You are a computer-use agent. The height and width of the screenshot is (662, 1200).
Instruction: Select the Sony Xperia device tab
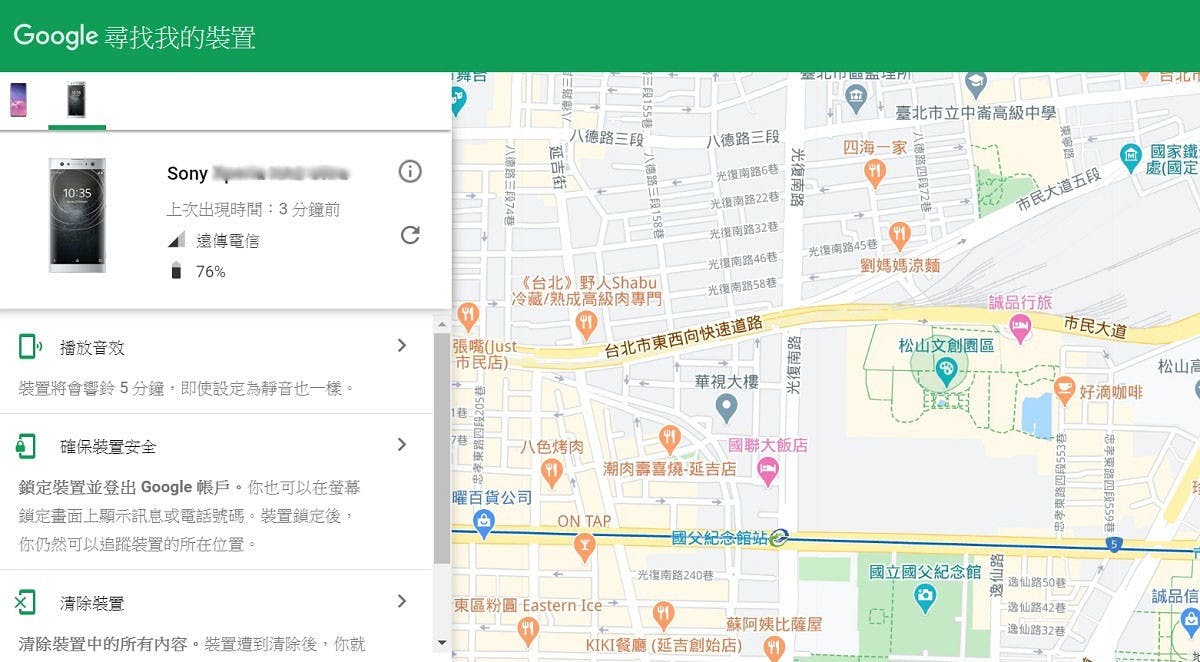pyautogui.click(x=76, y=100)
